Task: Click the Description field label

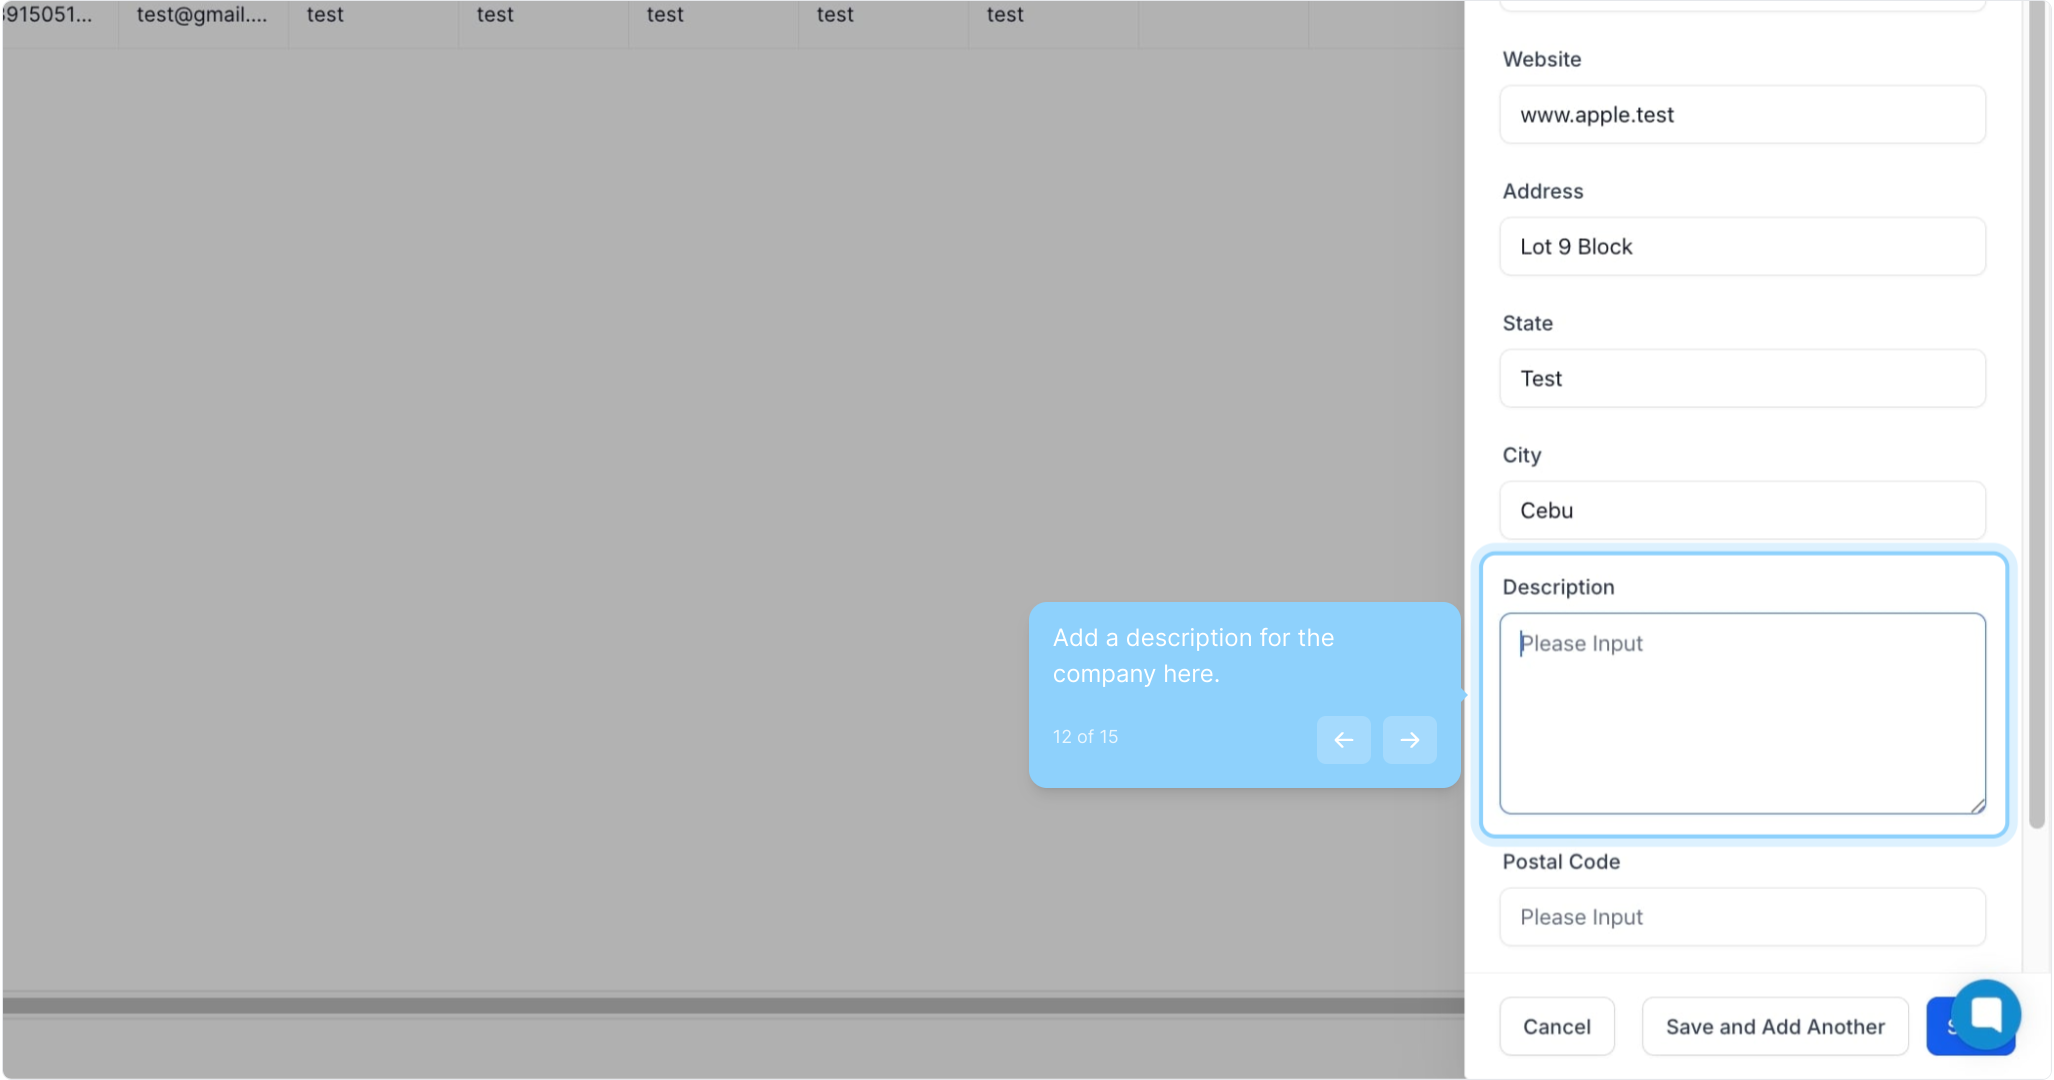Action: point(1557,587)
